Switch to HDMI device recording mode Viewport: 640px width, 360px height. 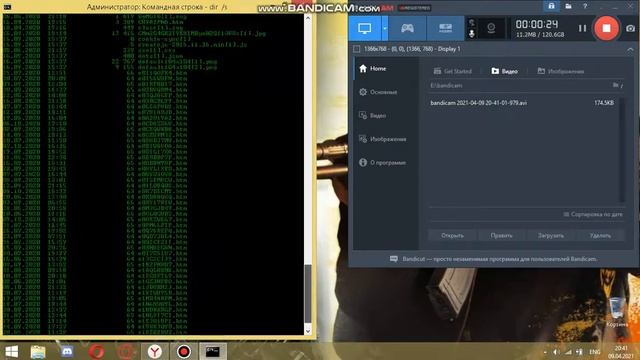click(x=445, y=28)
